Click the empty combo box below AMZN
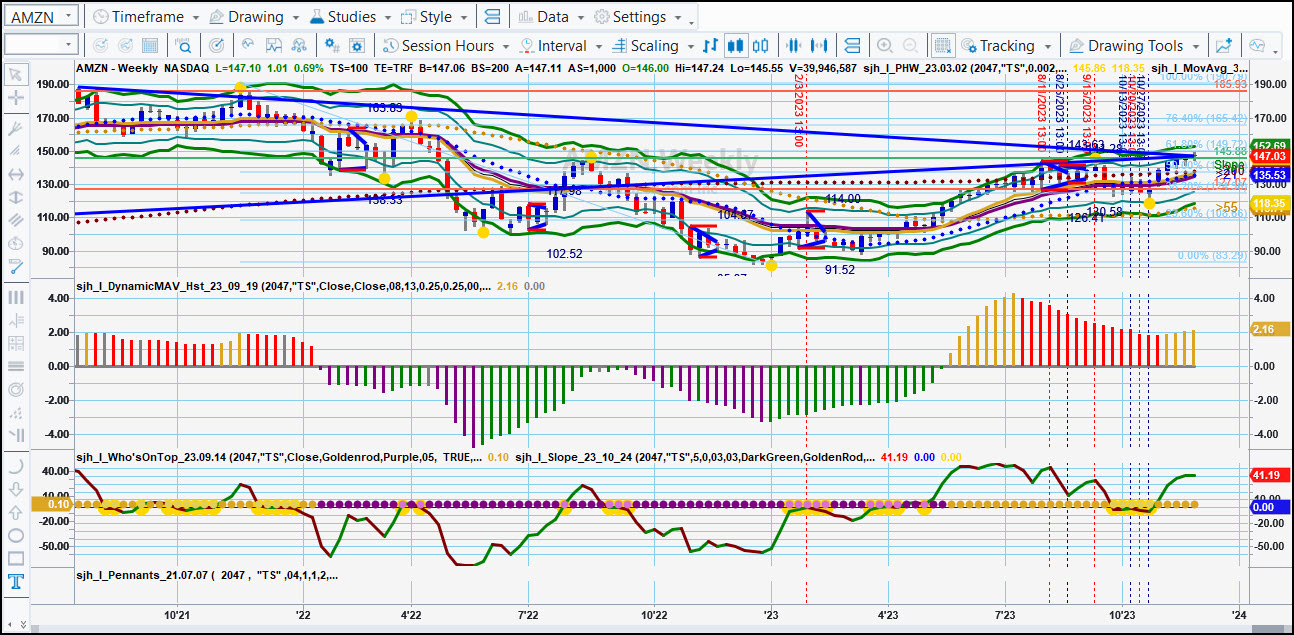 tap(41, 45)
